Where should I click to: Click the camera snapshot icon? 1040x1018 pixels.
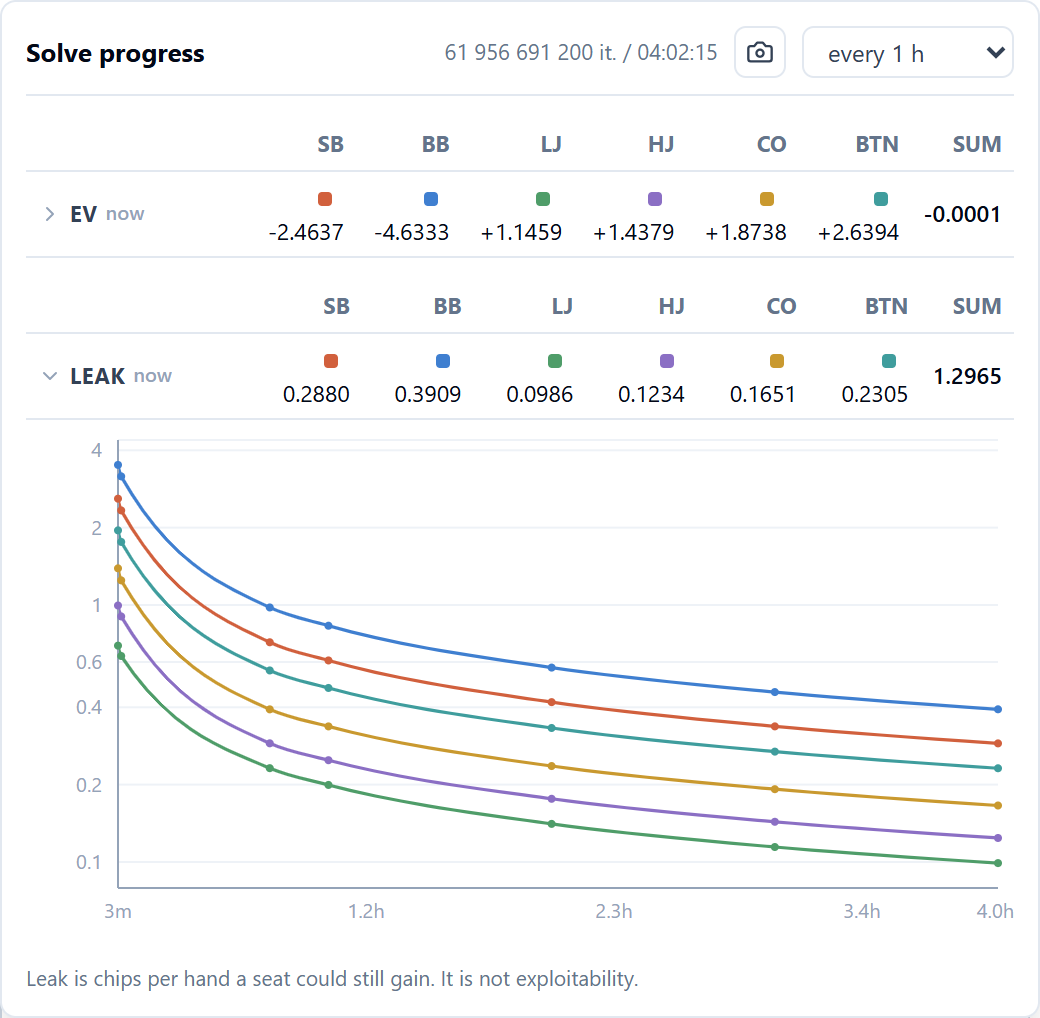point(760,52)
